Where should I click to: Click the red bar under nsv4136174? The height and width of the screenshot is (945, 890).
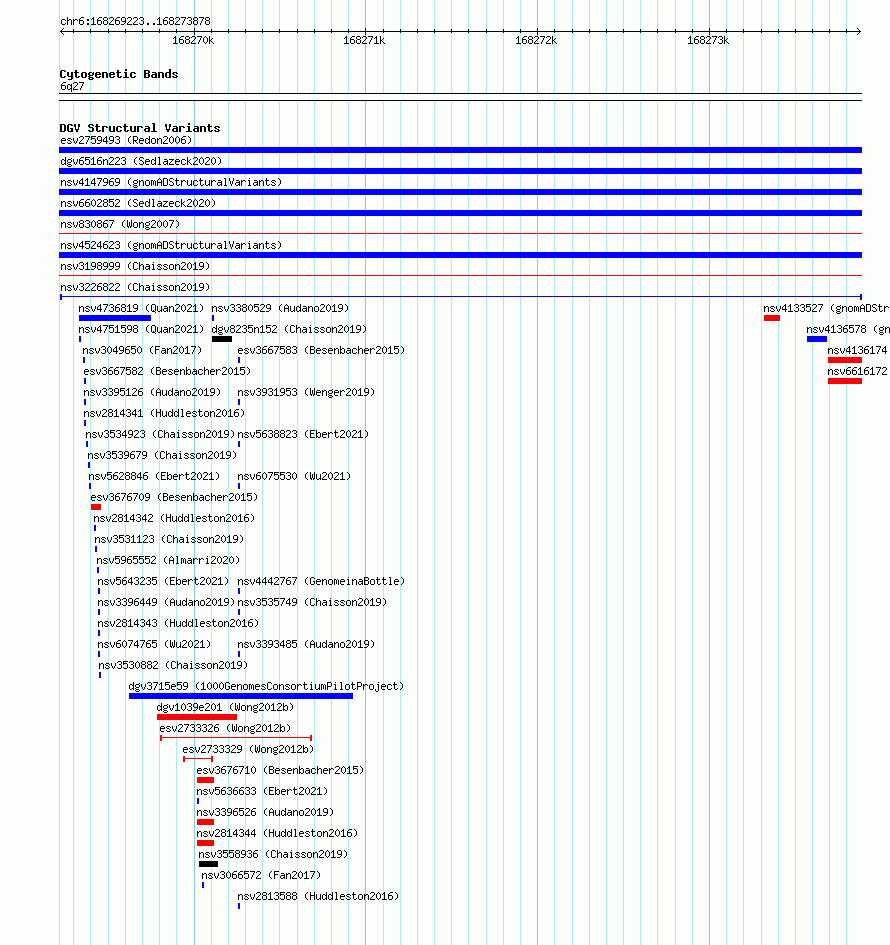tap(845, 360)
